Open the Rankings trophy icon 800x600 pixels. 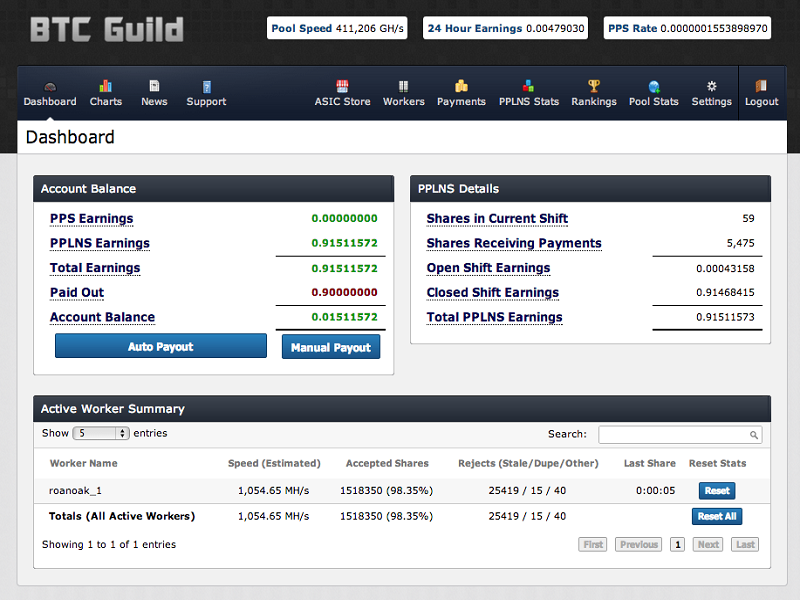click(594, 87)
